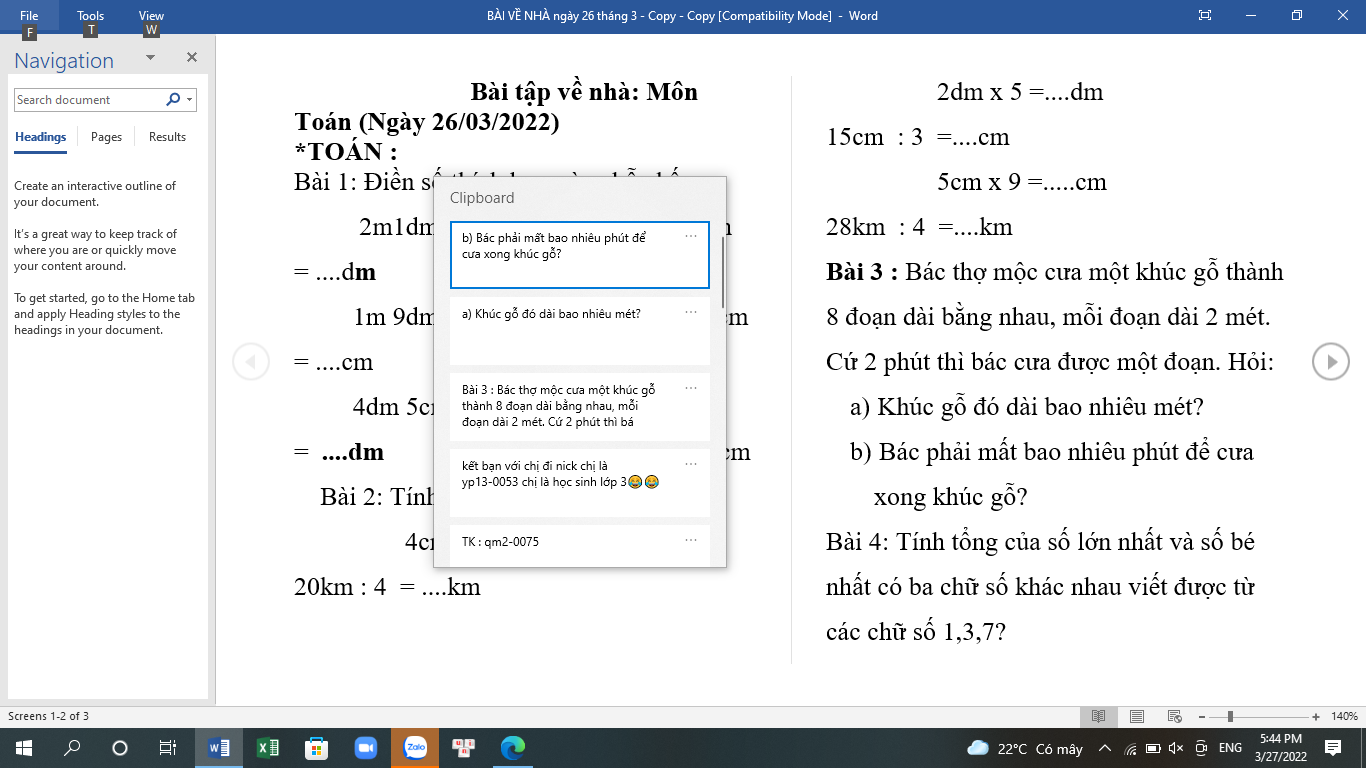Image resolution: width=1366 pixels, height=768 pixels.
Task: Click text 'Bài 4: Tính tổng của số lớn nhất'
Action: [1041, 542]
